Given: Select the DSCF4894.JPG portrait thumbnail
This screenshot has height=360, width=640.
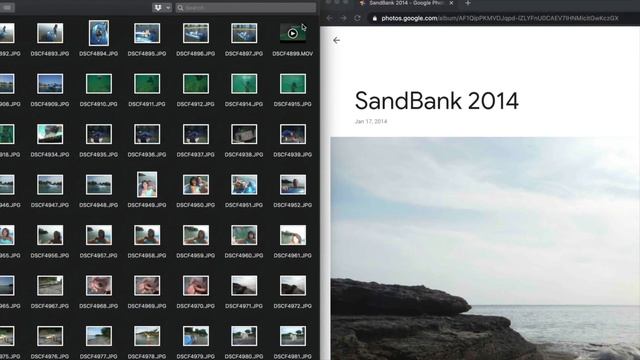Looking at the screenshot, I should click(x=99, y=33).
